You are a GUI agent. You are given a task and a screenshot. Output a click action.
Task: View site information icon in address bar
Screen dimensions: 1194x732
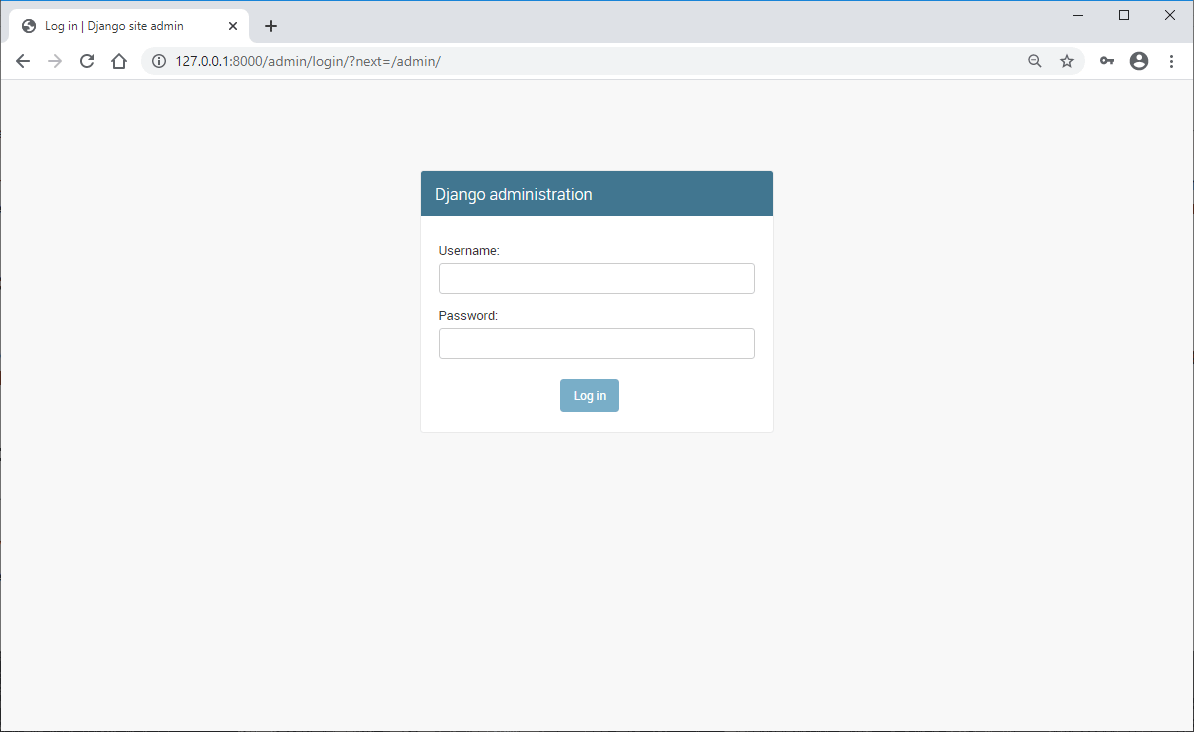tap(158, 62)
